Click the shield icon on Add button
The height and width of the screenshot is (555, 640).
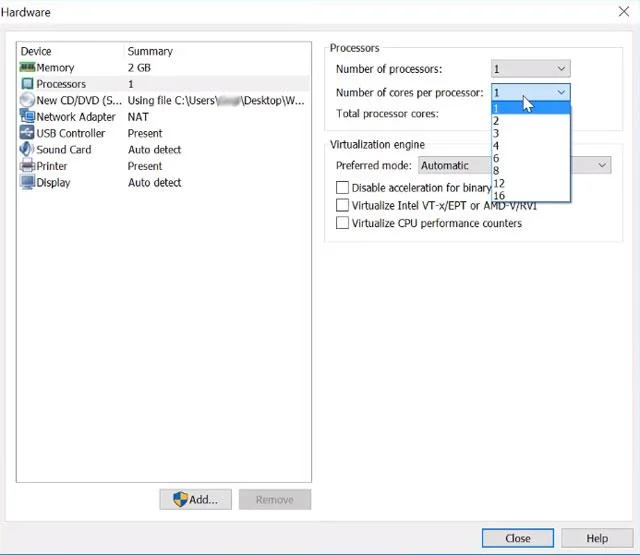pos(180,499)
